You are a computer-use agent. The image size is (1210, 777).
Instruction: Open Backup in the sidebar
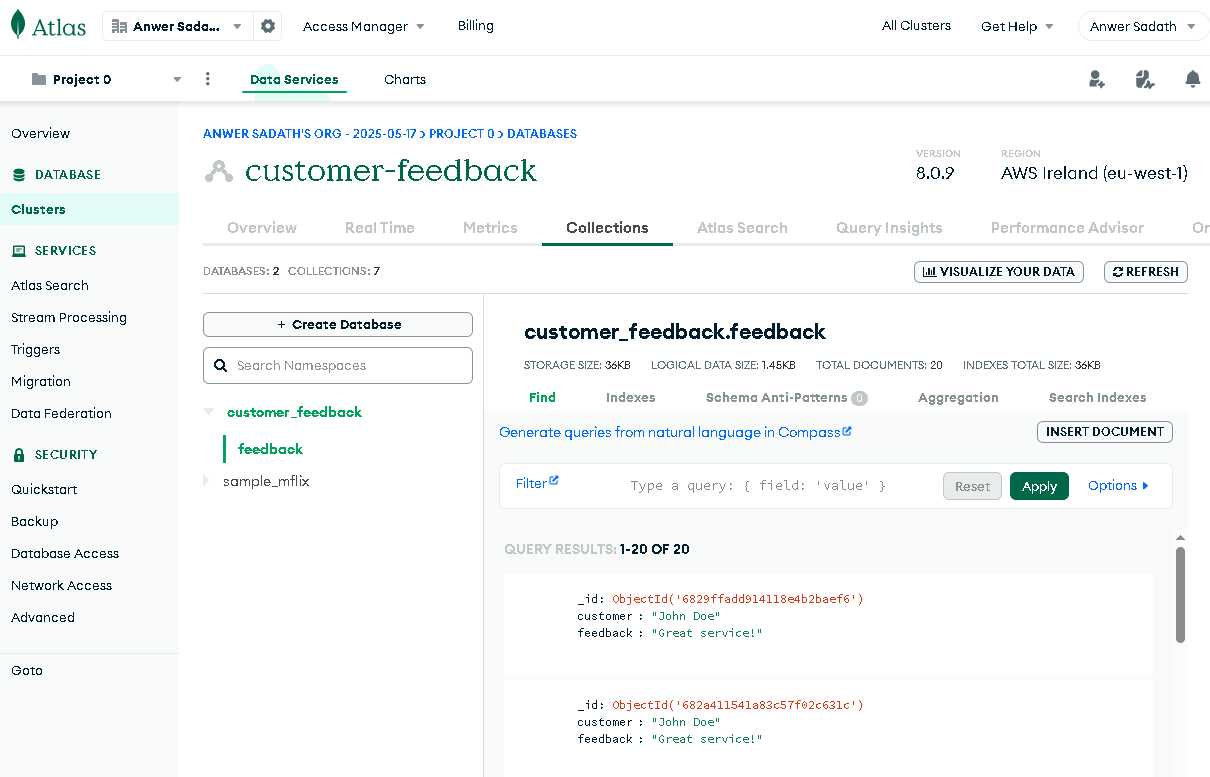pyautogui.click(x=35, y=522)
